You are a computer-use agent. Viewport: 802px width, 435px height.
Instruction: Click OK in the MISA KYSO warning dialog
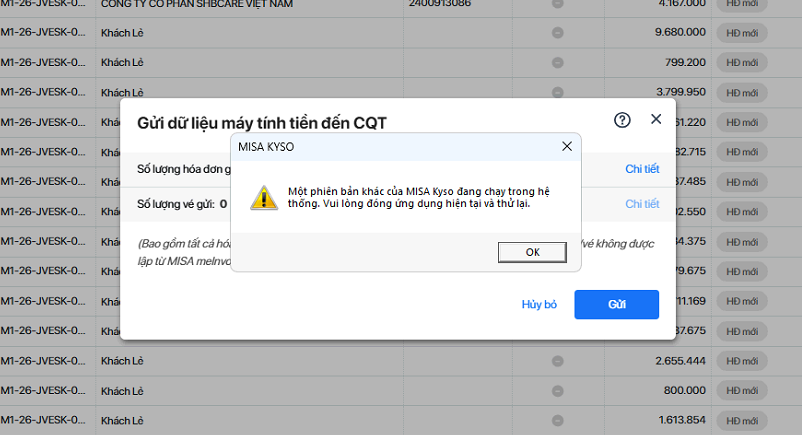(532, 252)
